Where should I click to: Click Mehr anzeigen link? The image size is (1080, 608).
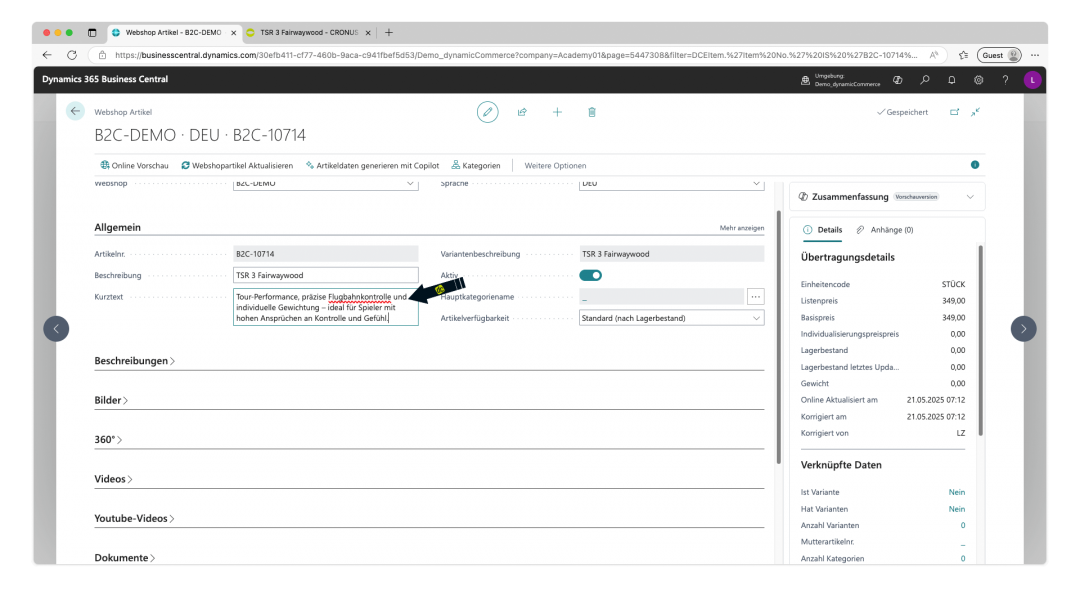(x=742, y=228)
